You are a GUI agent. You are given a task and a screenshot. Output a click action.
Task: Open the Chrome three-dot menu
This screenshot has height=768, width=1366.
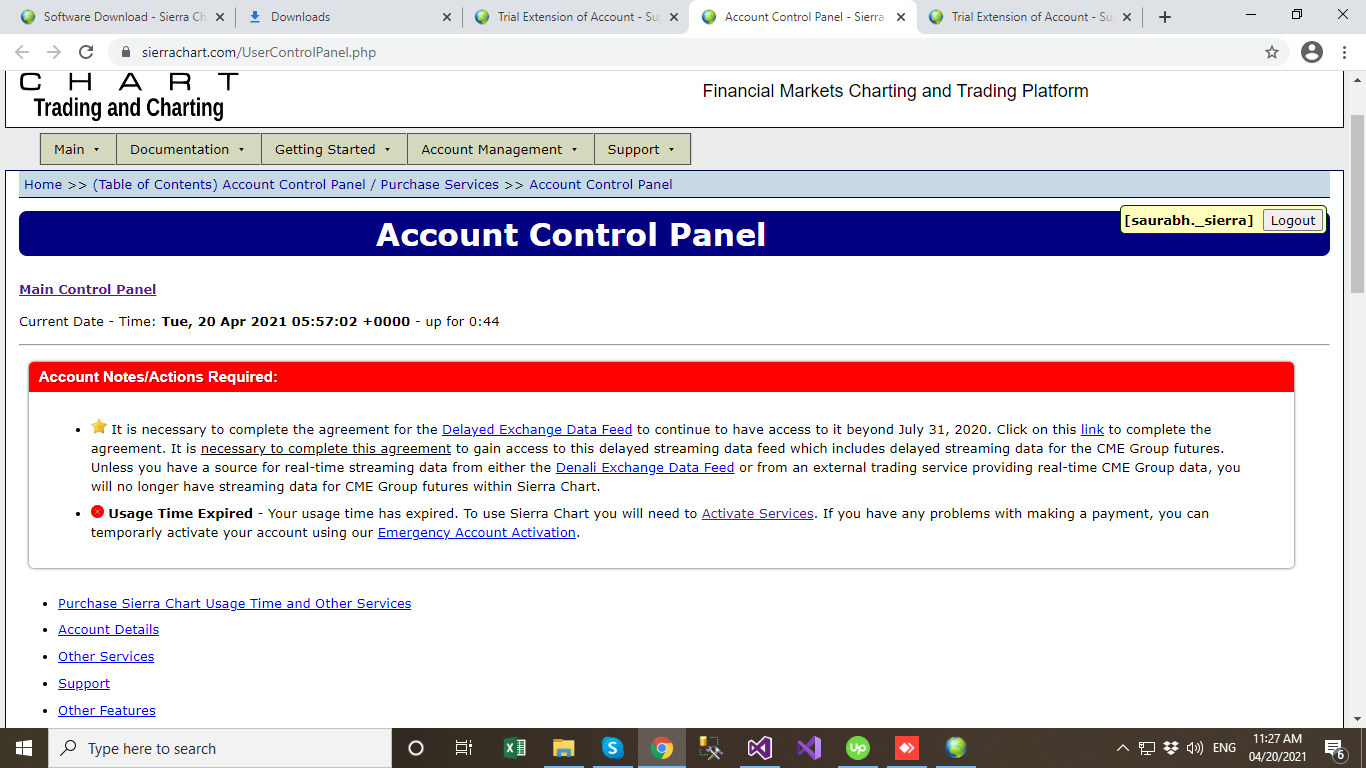click(x=1345, y=52)
